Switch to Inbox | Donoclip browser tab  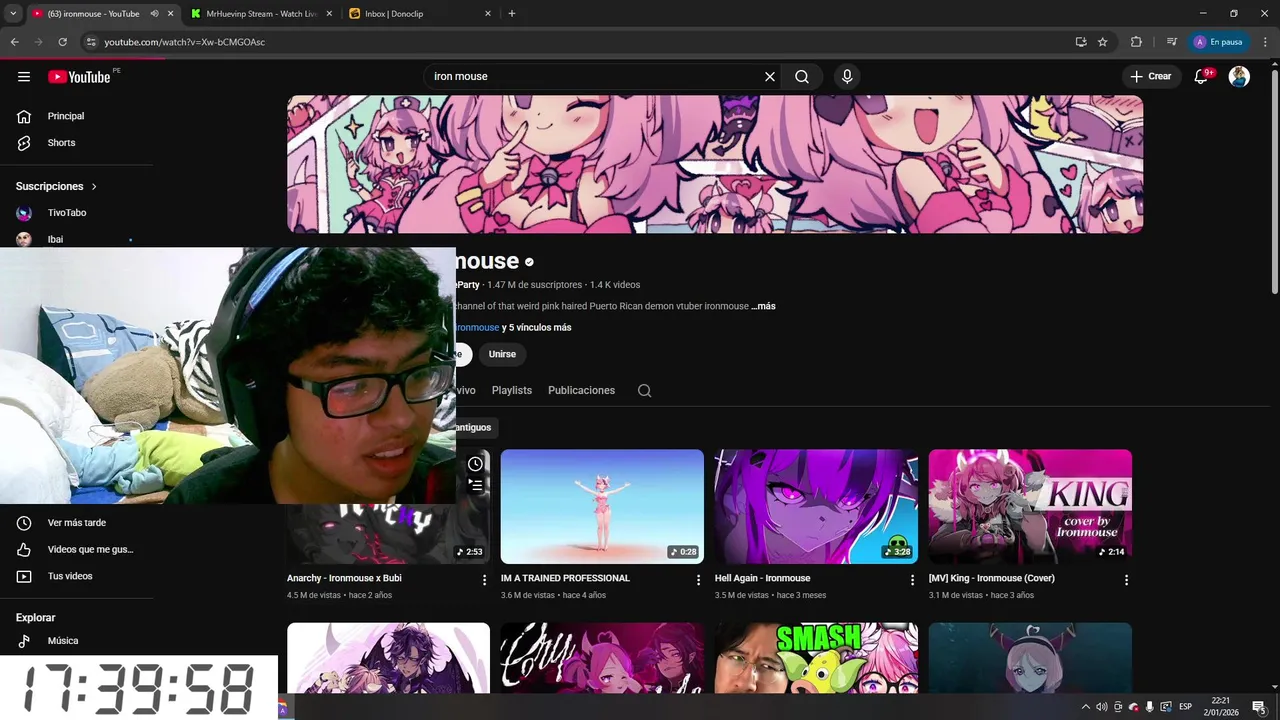421,14
